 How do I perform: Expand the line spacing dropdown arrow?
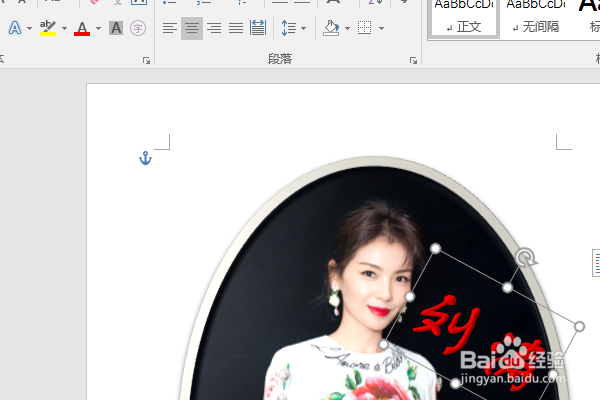[x=303, y=28]
